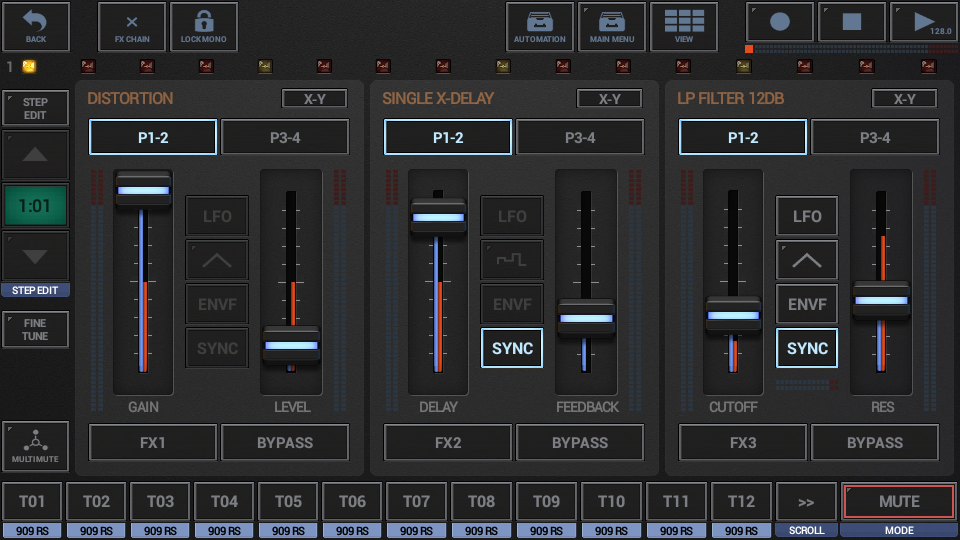Viewport: 960px width, 540px height.
Task: Bypass the Single X-Delay effect
Action: (x=580, y=442)
